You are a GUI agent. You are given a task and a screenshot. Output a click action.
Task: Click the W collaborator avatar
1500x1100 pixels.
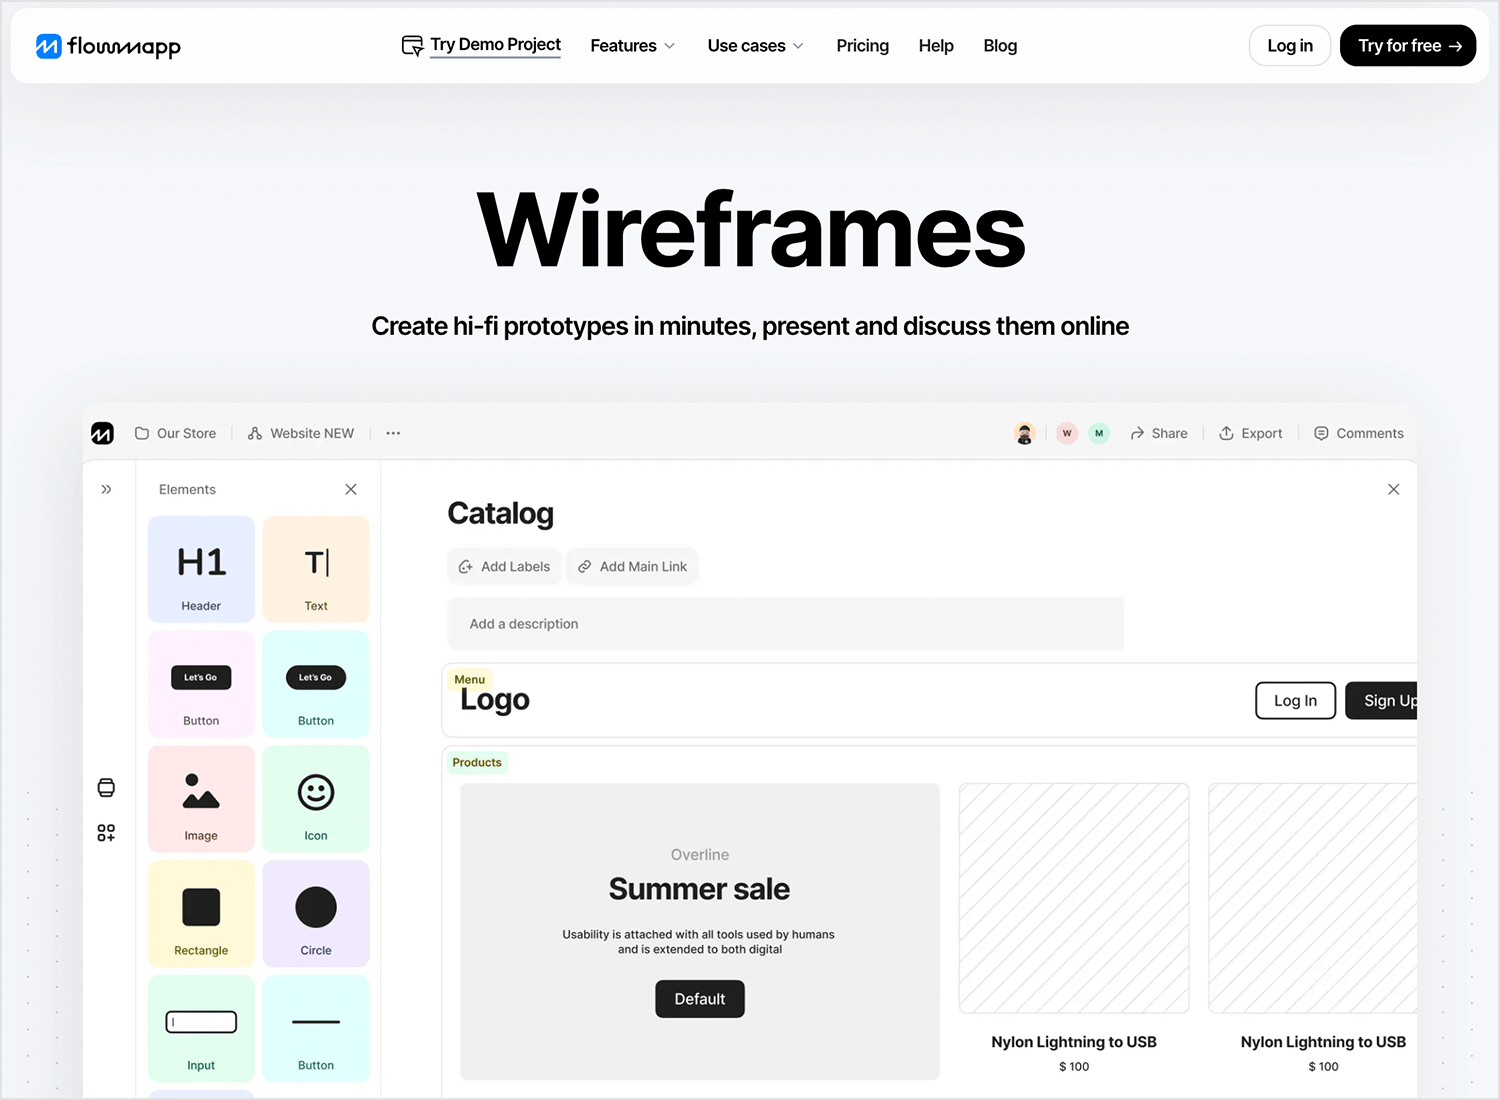coord(1067,433)
